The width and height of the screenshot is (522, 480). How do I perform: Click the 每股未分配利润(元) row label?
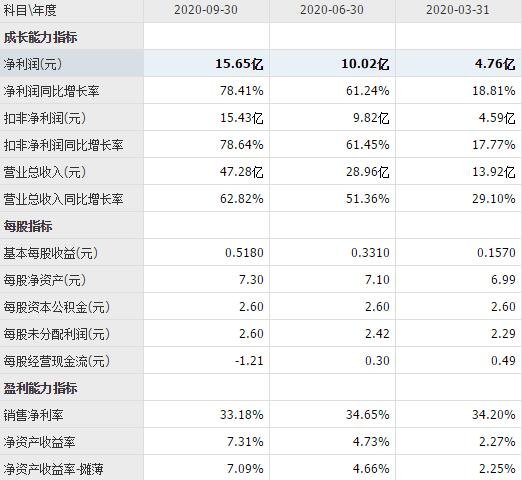57,334
